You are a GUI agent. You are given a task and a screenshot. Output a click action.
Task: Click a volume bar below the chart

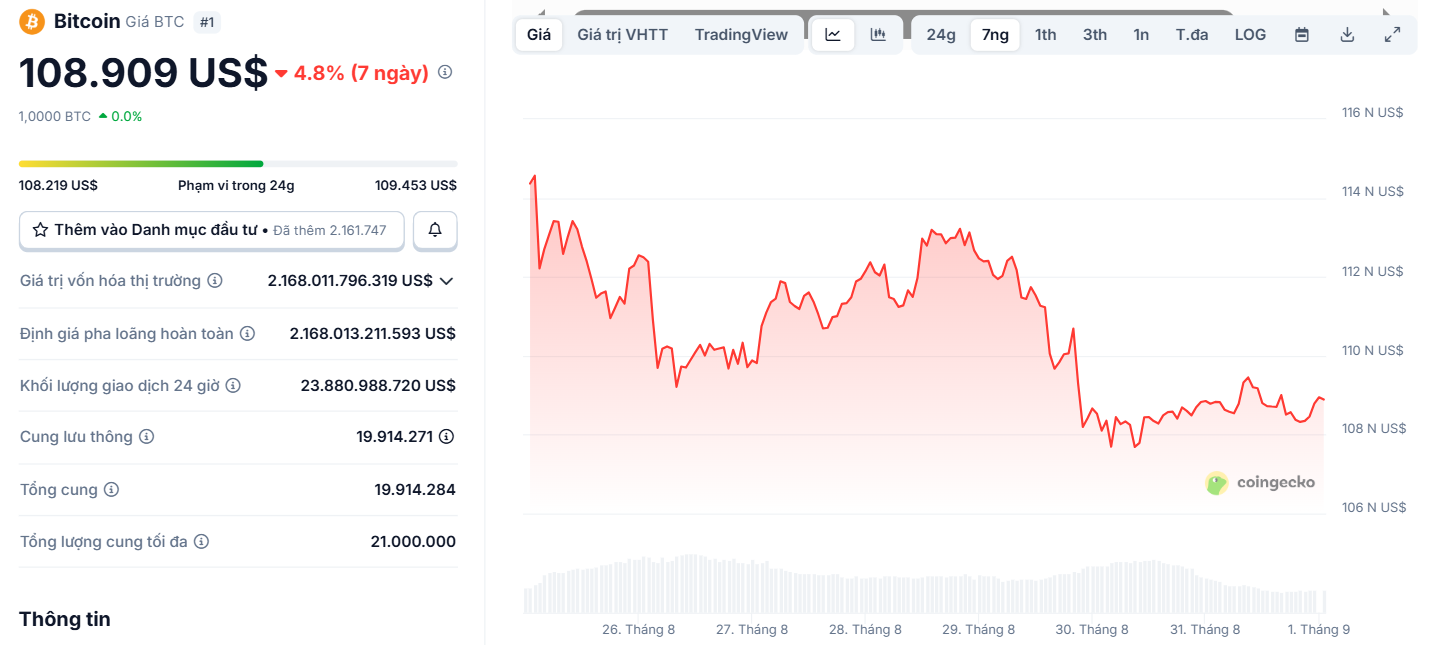coord(900,585)
